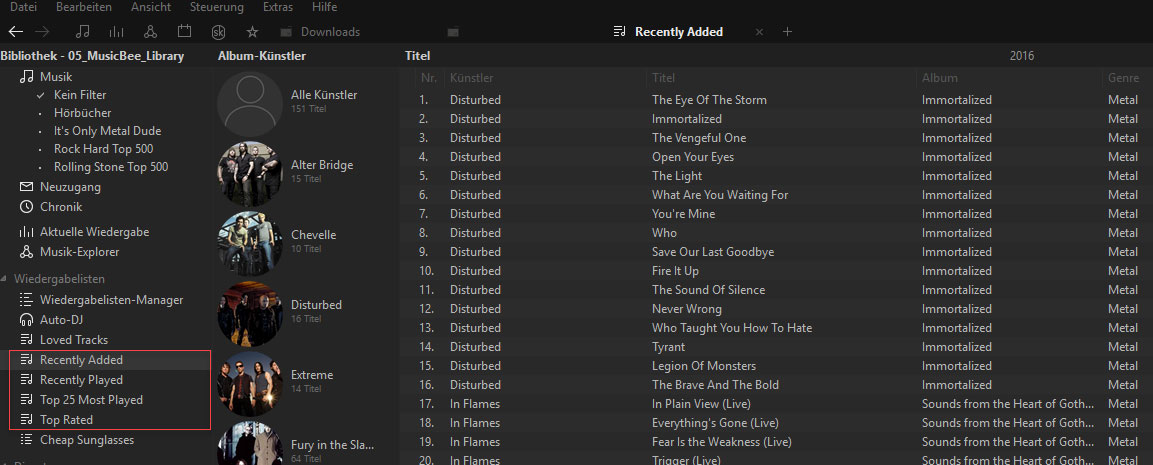Click the Musik-Explorer sidebar icon
1153x465 pixels.
[26, 252]
